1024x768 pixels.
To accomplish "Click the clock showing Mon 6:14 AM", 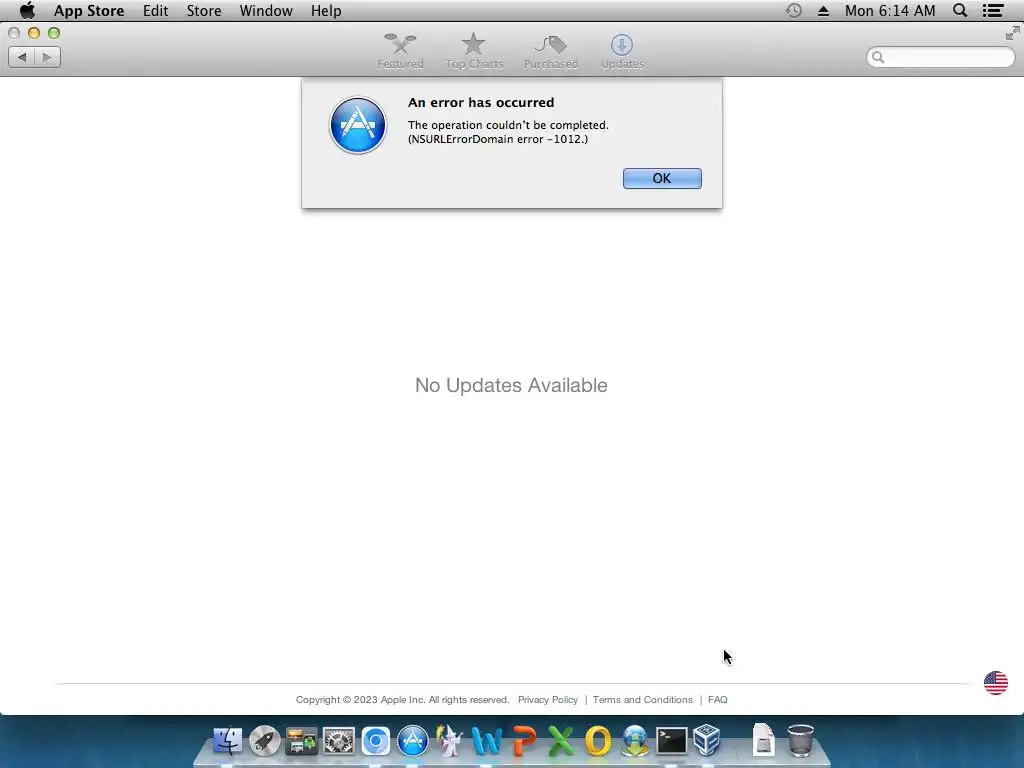I will click(890, 11).
